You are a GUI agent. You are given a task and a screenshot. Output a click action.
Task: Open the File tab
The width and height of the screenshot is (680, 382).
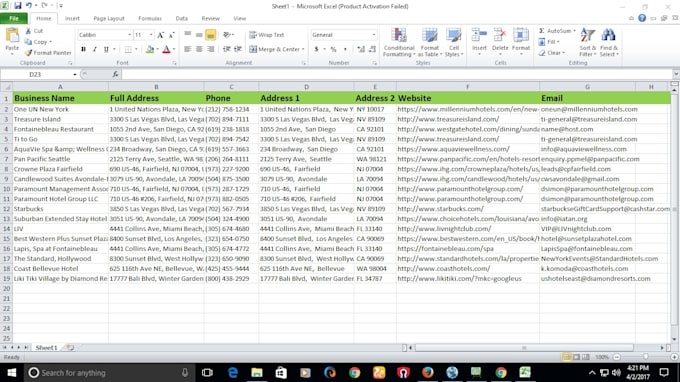click(14, 18)
